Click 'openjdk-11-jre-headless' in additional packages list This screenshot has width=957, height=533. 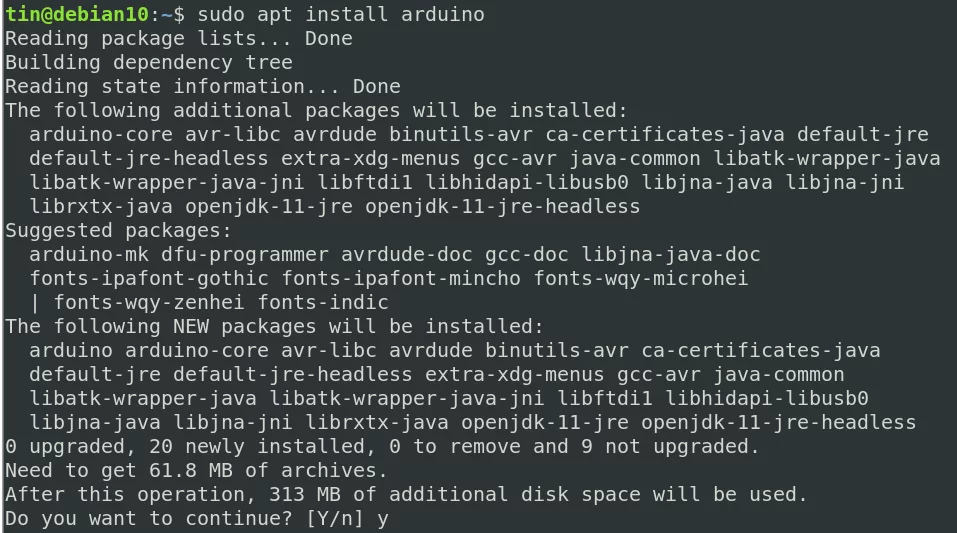[502, 206]
